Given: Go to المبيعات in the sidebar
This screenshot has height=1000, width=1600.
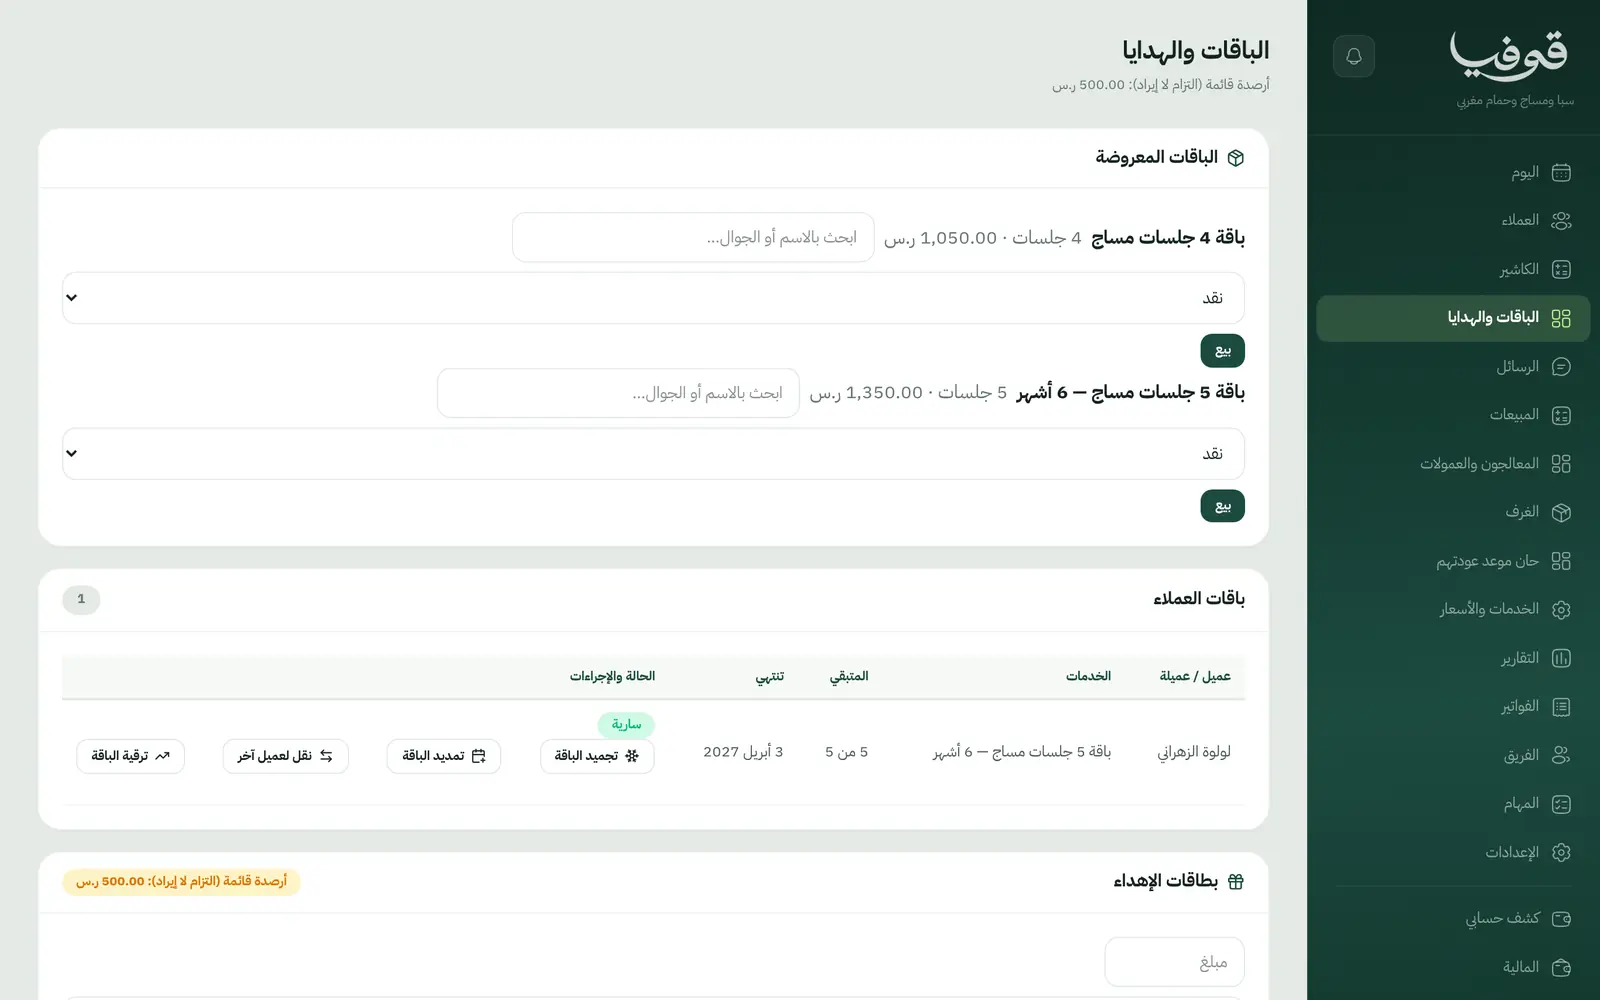Looking at the screenshot, I should pos(1453,415).
